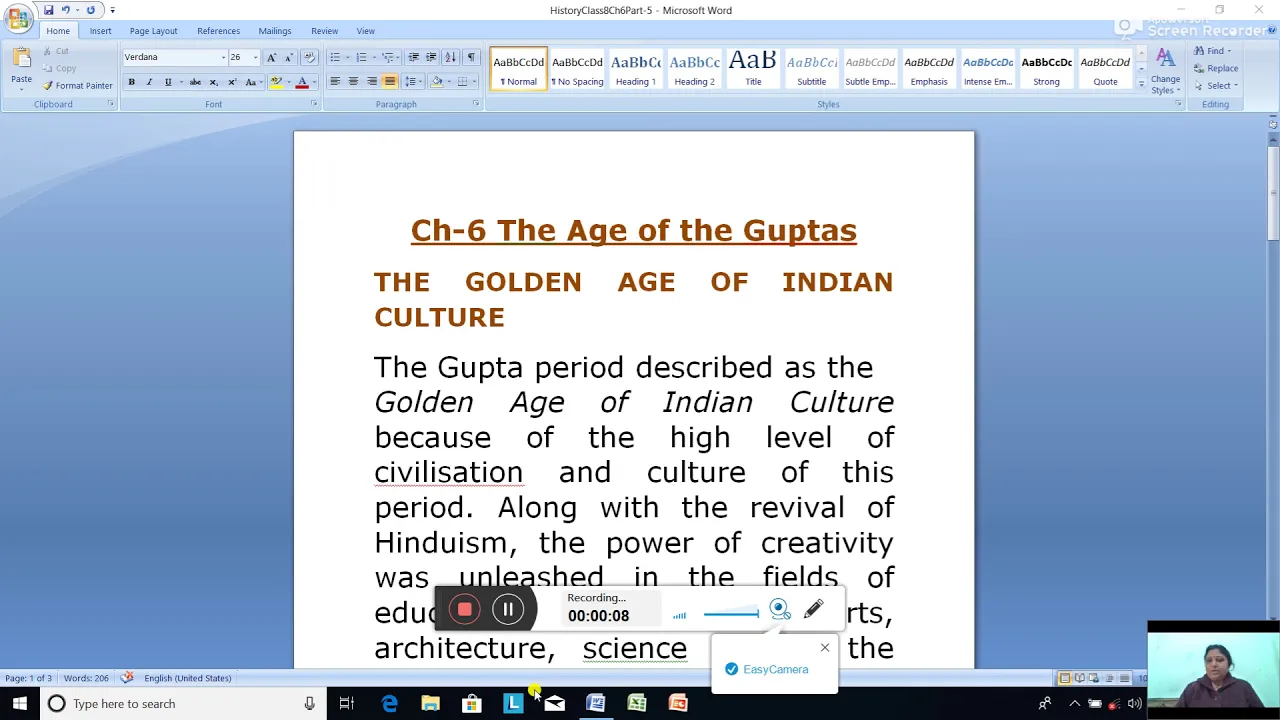Image resolution: width=1280 pixels, height=720 pixels.
Task: Toggle Subscript formatting
Action: [213, 82]
